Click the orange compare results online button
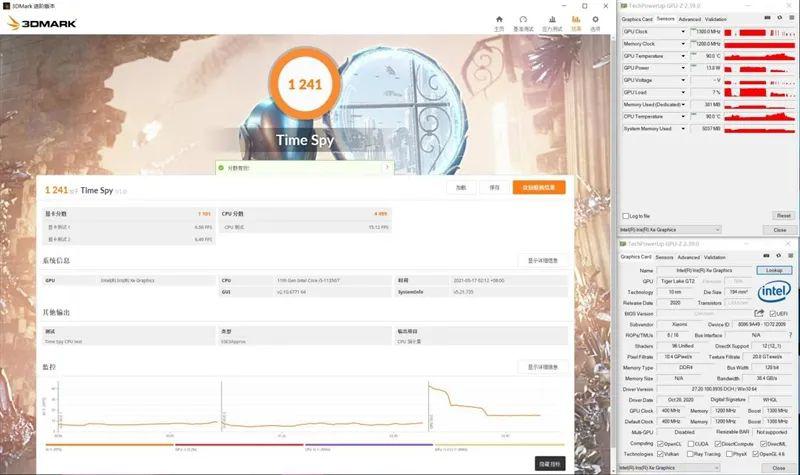The width and height of the screenshot is (800, 475). coord(539,188)
